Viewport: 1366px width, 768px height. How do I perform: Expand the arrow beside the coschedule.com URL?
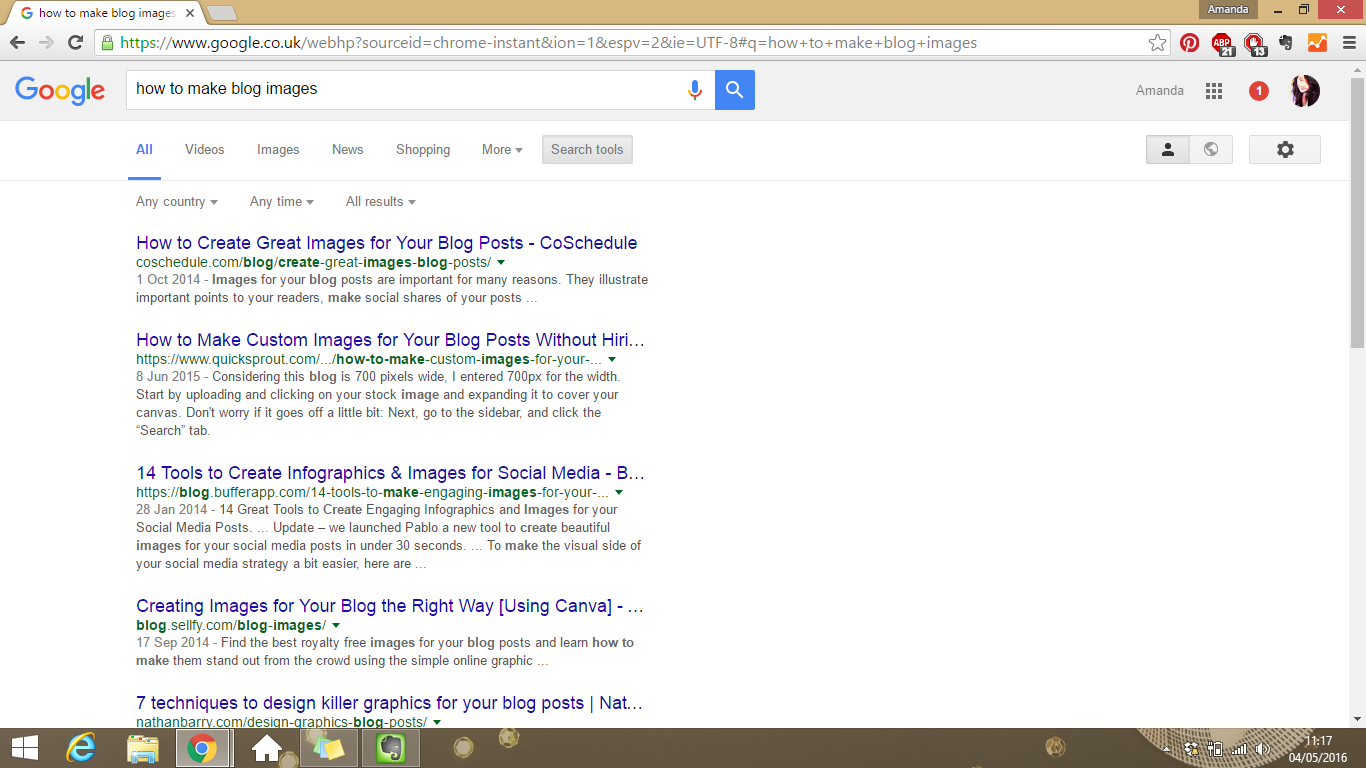[x=501, y=263]
